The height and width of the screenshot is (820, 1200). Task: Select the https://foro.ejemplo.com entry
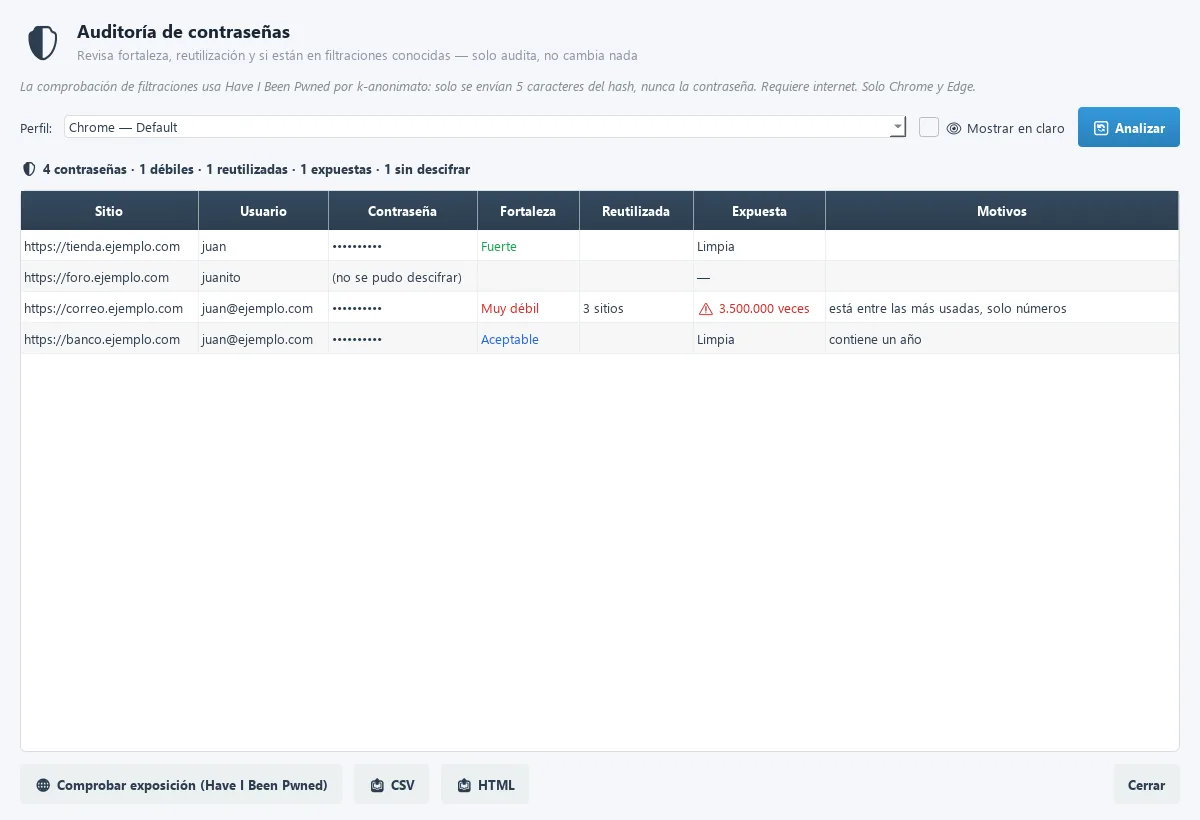[x=600, y=277]
